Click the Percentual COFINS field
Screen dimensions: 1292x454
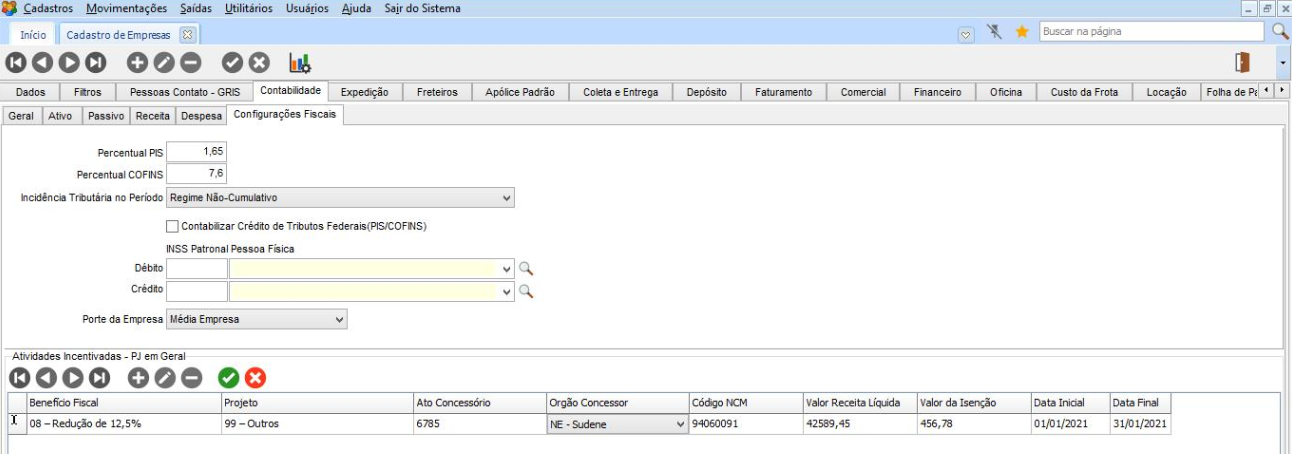[x=197, y=174]
